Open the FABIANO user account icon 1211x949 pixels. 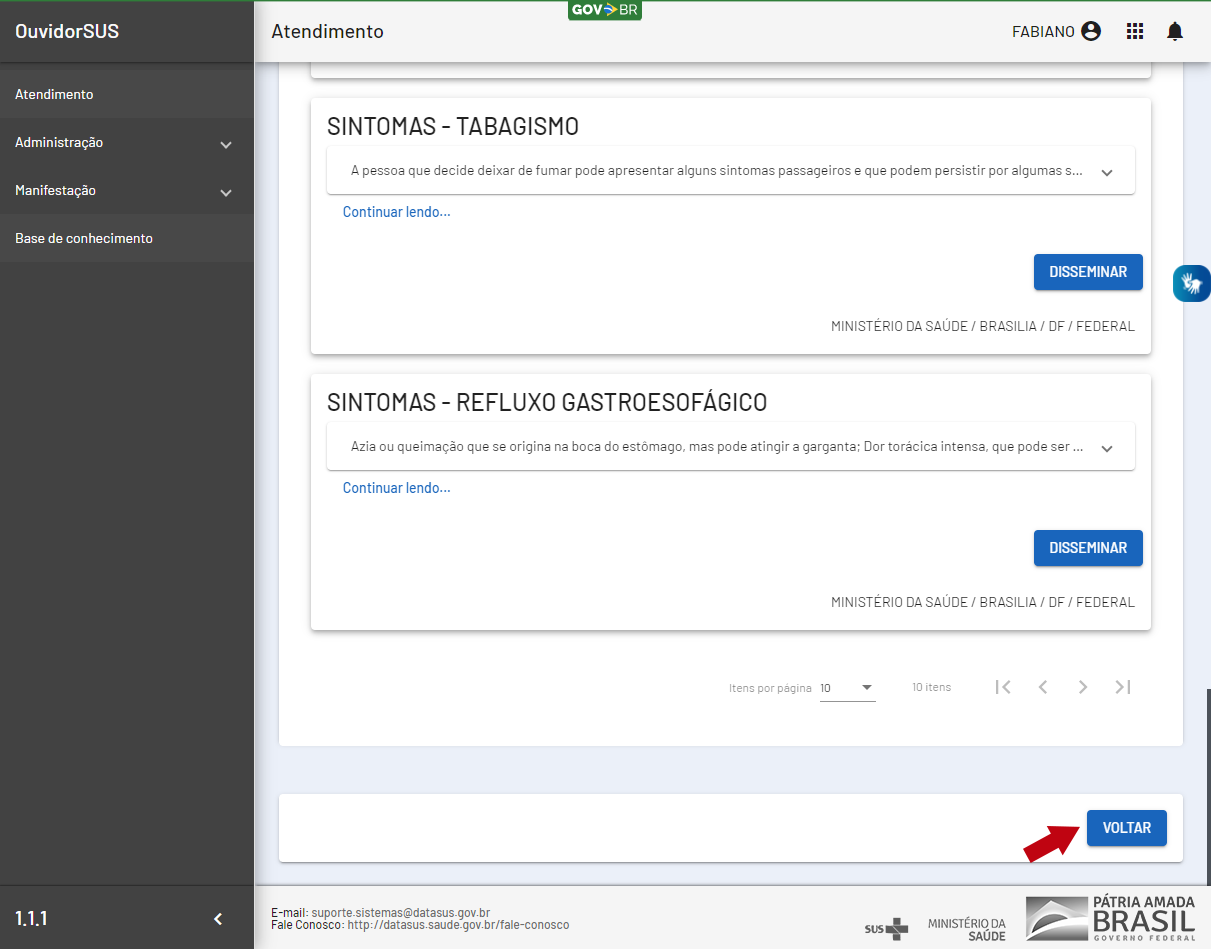tap(1091, 31)
